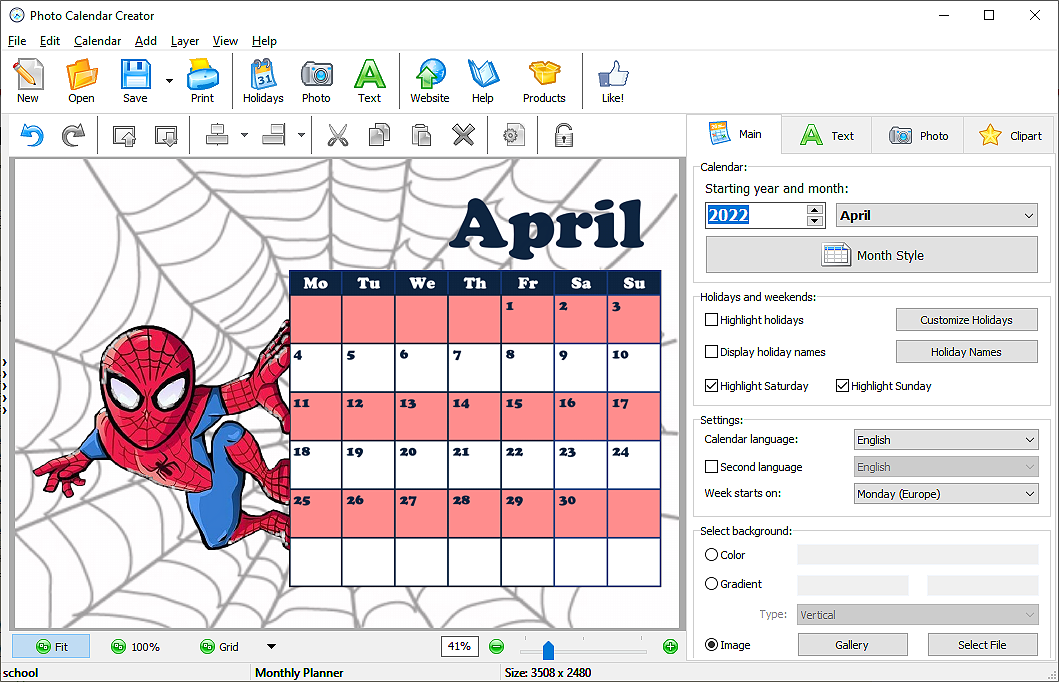Open the Week starts on dropdown
This screenshot has height=682, width=1059.
(946, 494)
